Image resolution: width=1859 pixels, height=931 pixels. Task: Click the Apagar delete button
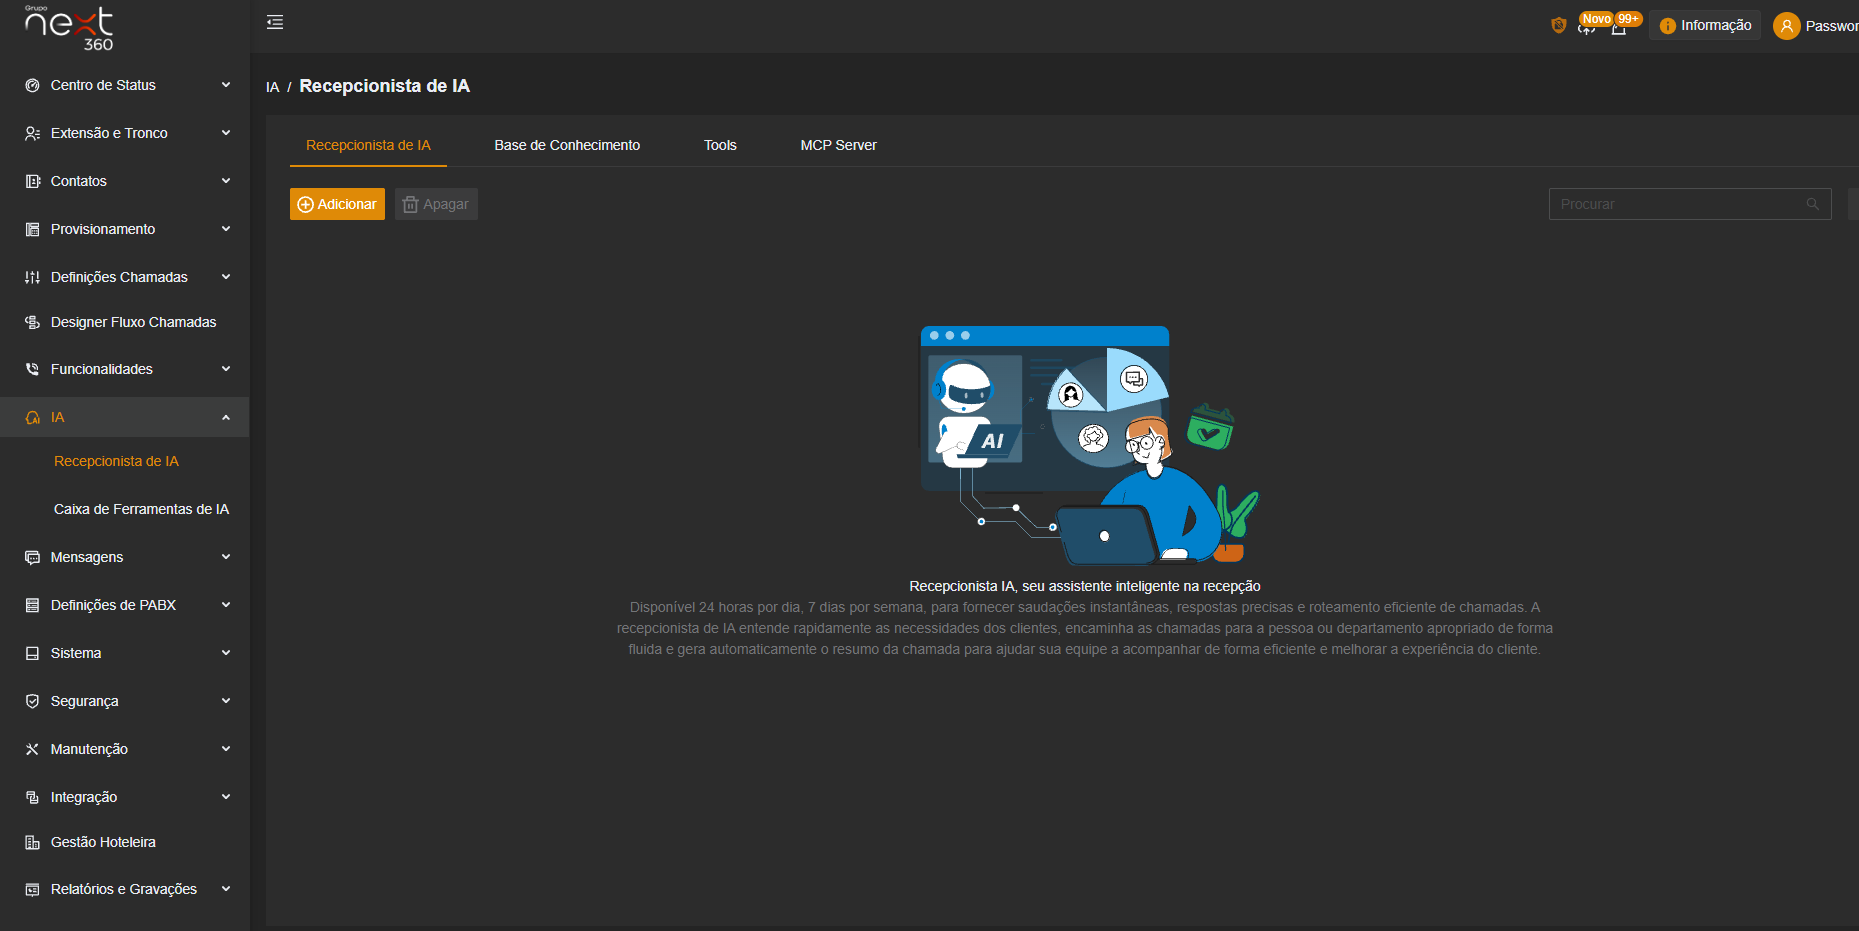pos(436,204)
